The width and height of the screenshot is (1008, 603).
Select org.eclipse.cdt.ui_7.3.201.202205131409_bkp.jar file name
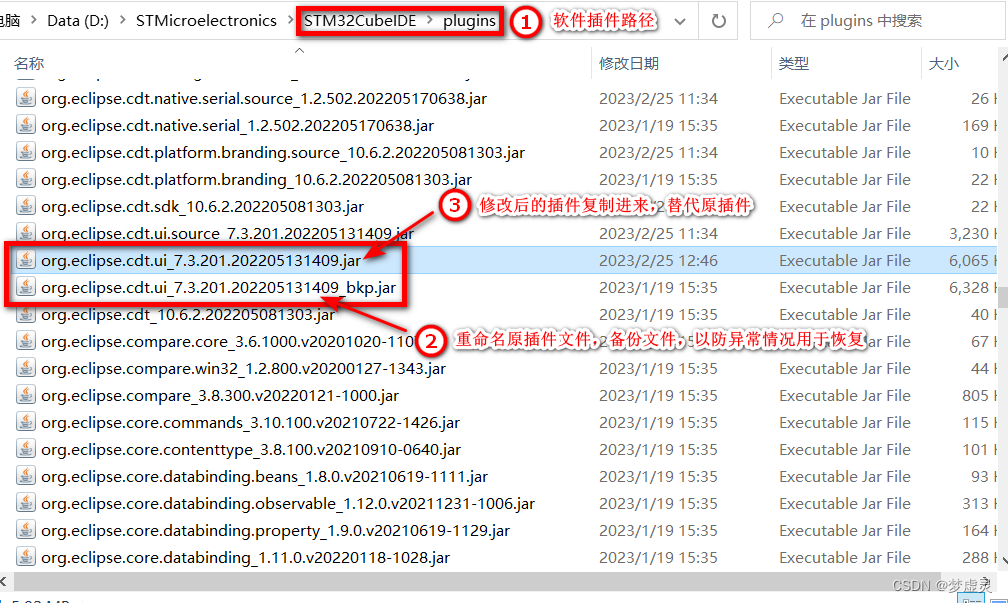219,287
